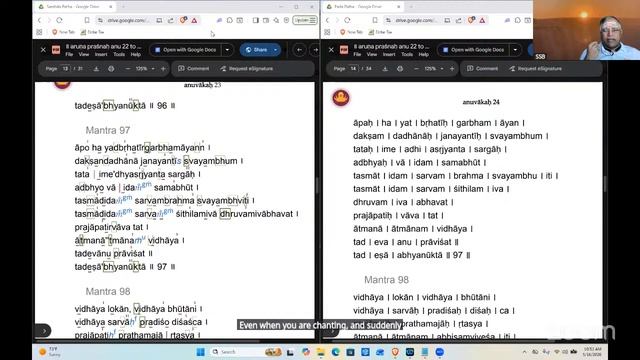Open Help menu in left viewer
This screenshot has height=360, width=640.
tap(136, 54)
